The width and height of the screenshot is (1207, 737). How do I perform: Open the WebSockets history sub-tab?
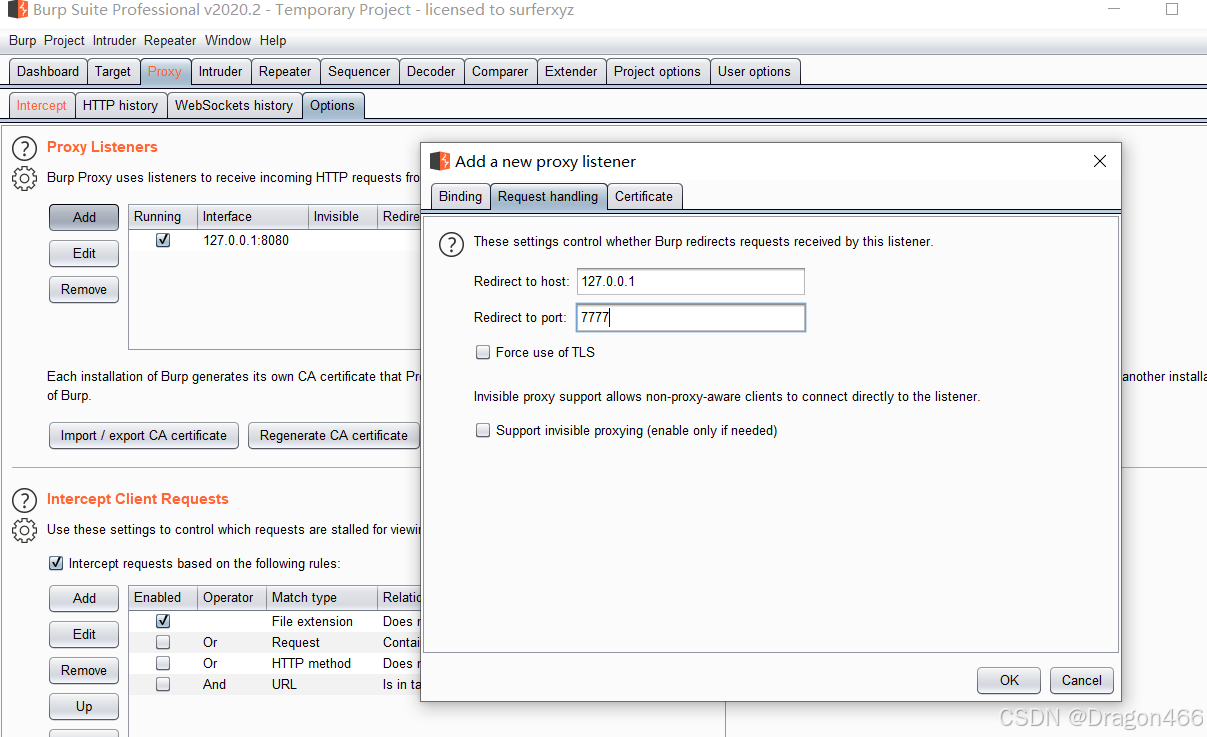[234, 105]
